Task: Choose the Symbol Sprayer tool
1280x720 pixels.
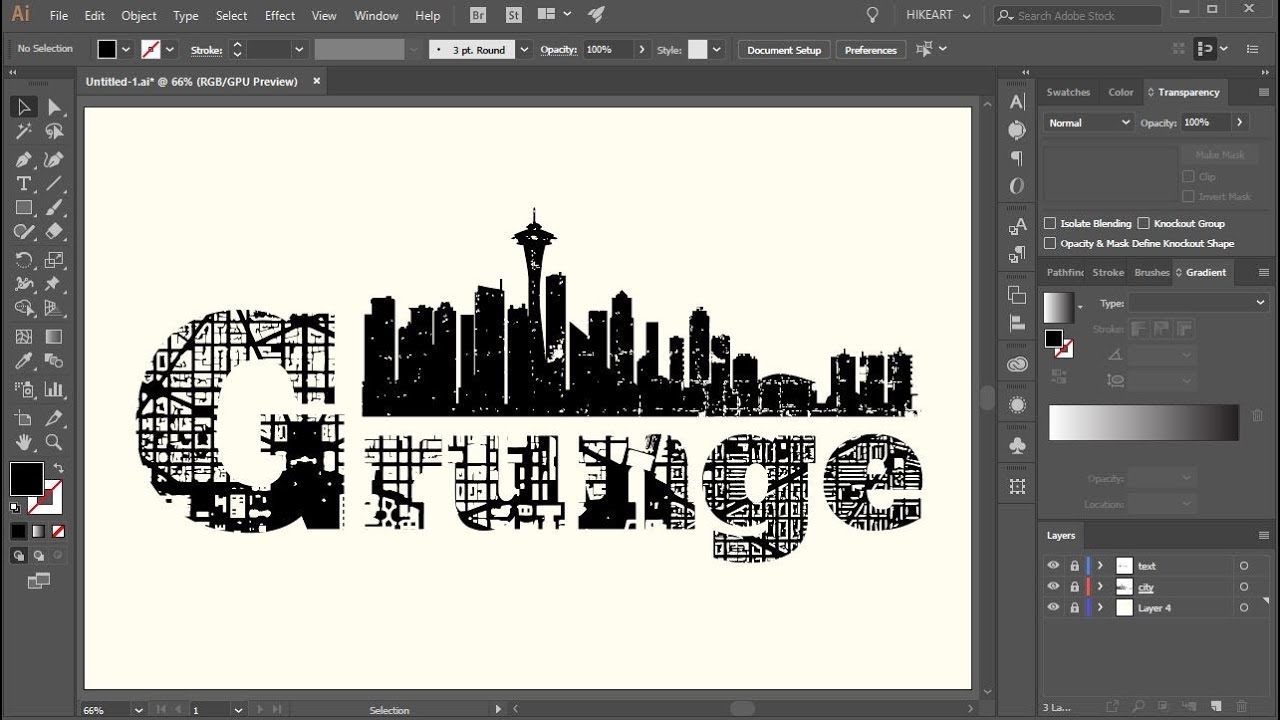Action: tap(24, 389)
